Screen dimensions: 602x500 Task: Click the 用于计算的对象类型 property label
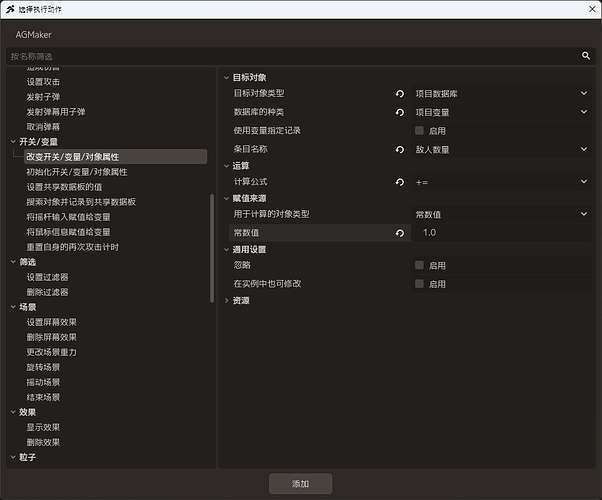coord(271,214)
